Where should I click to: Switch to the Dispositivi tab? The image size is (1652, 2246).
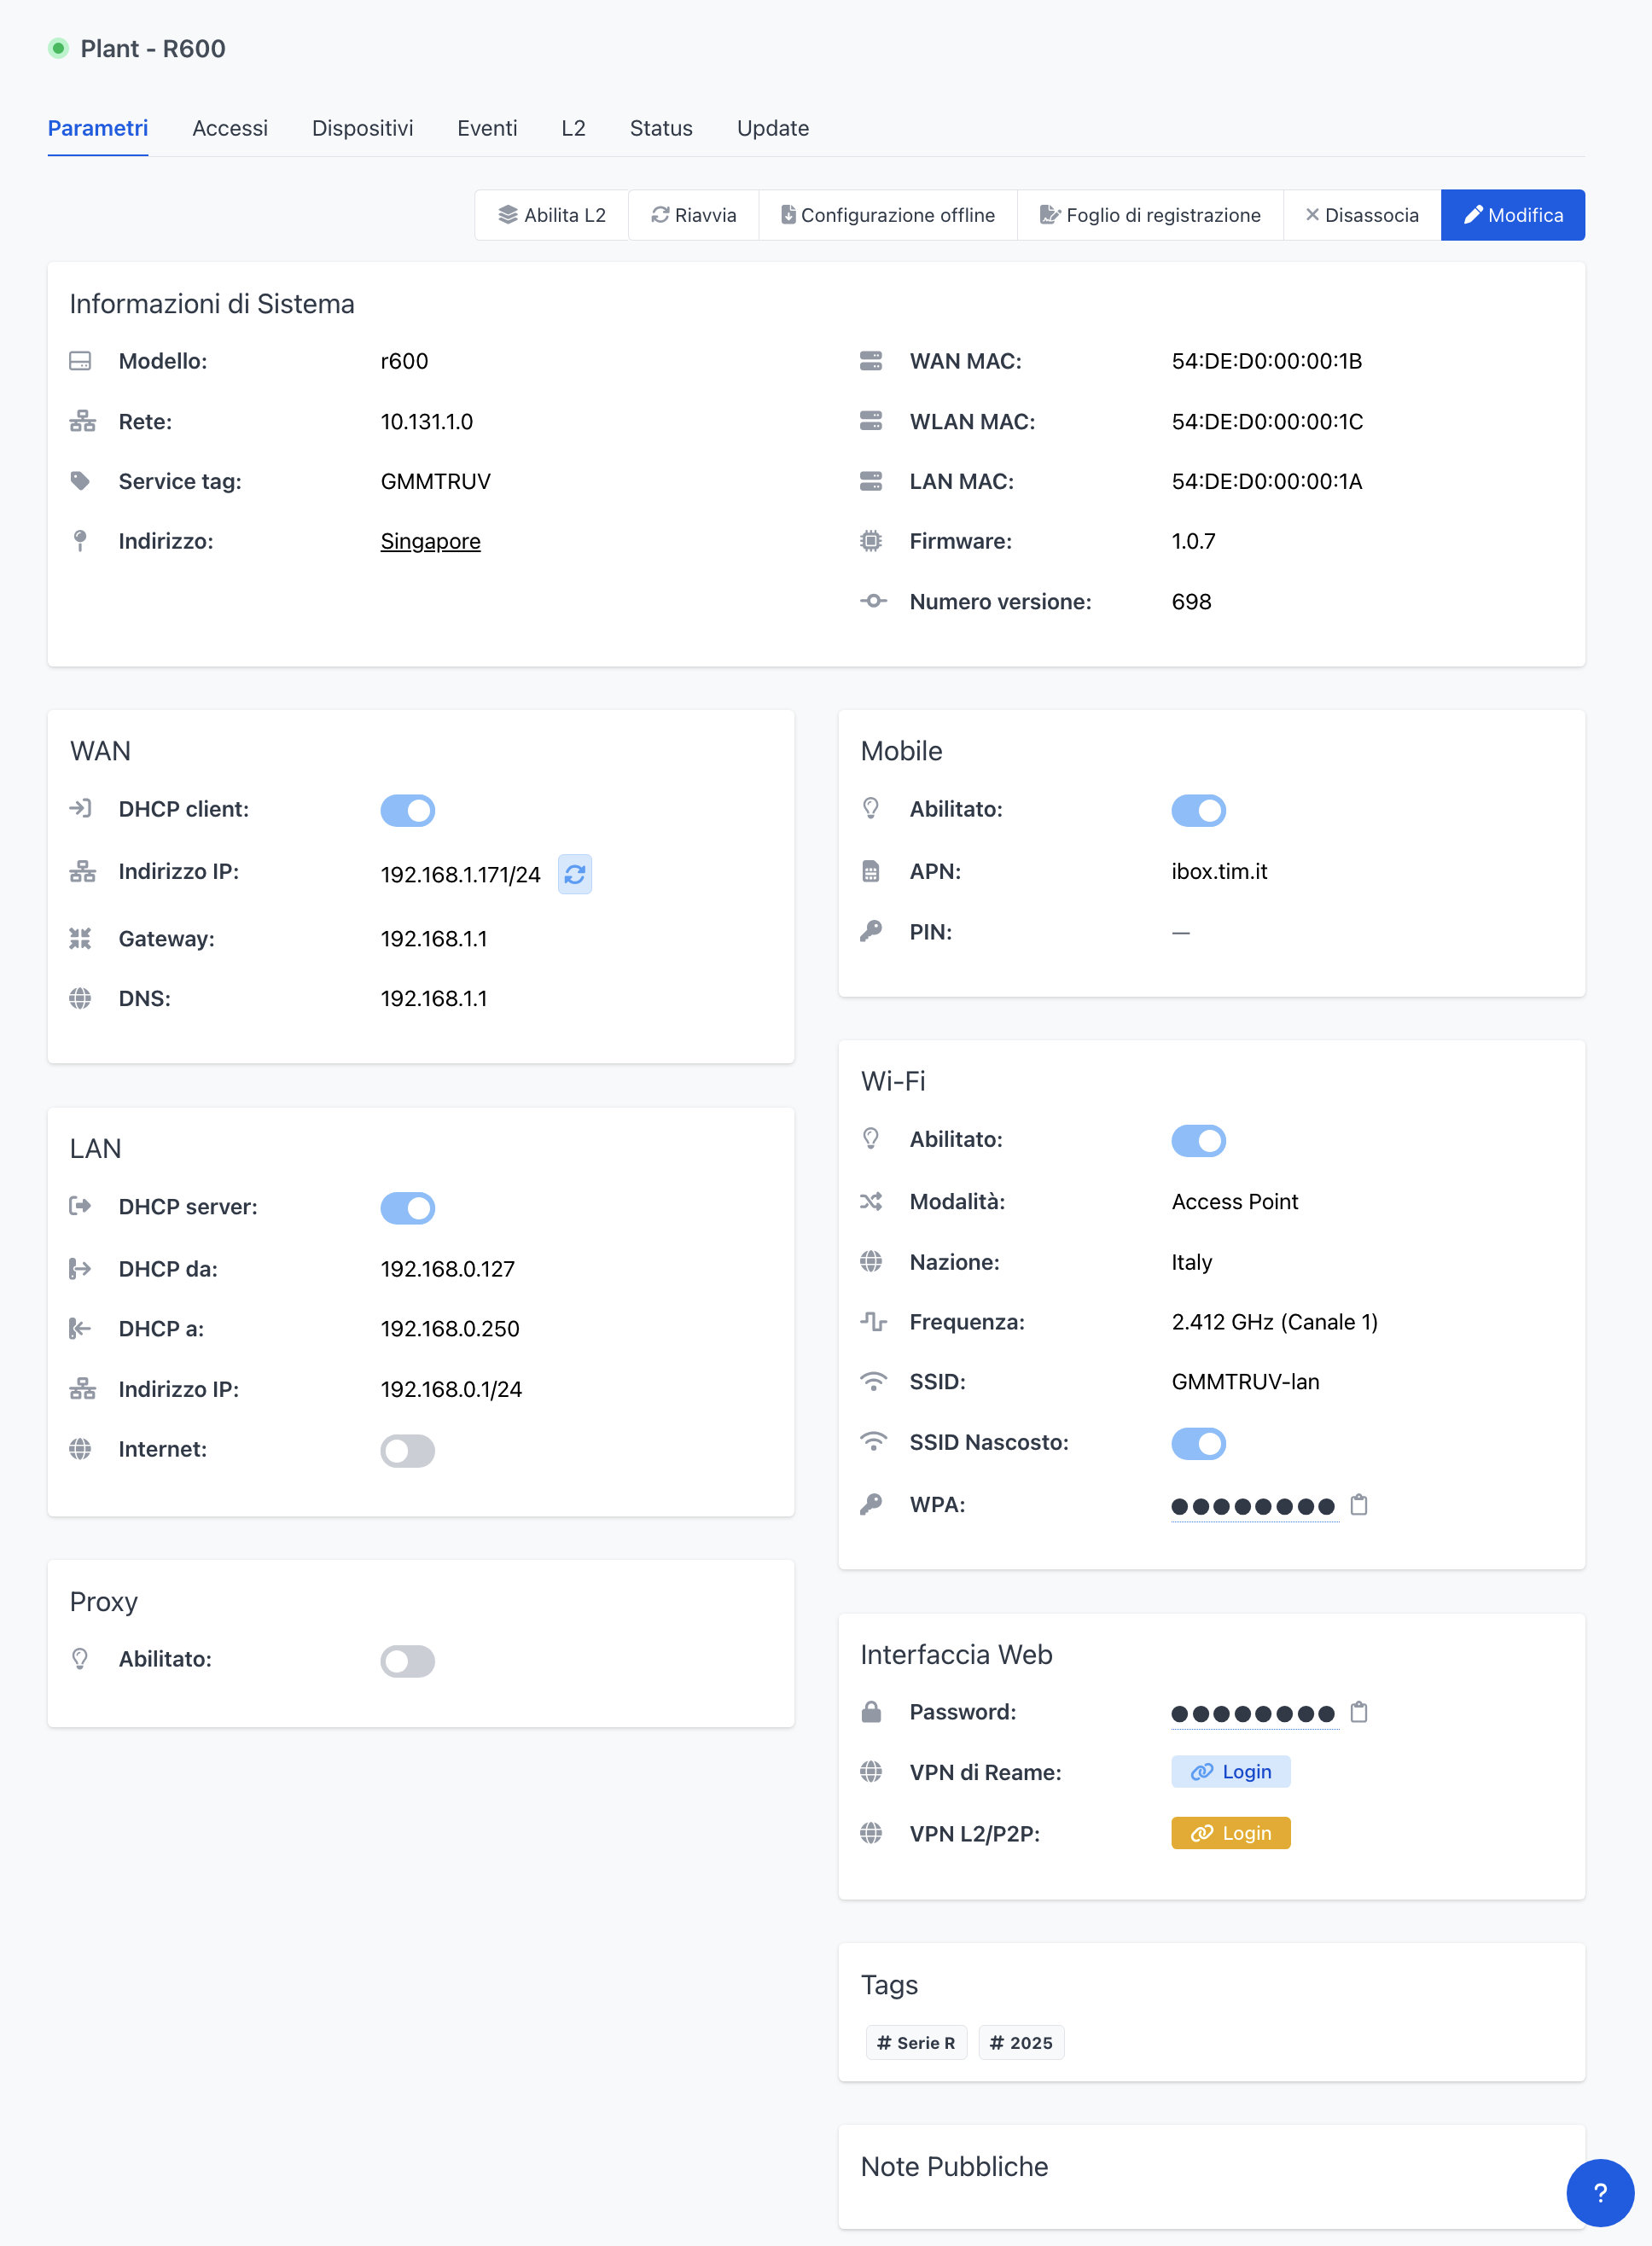(x=362, y=128)
